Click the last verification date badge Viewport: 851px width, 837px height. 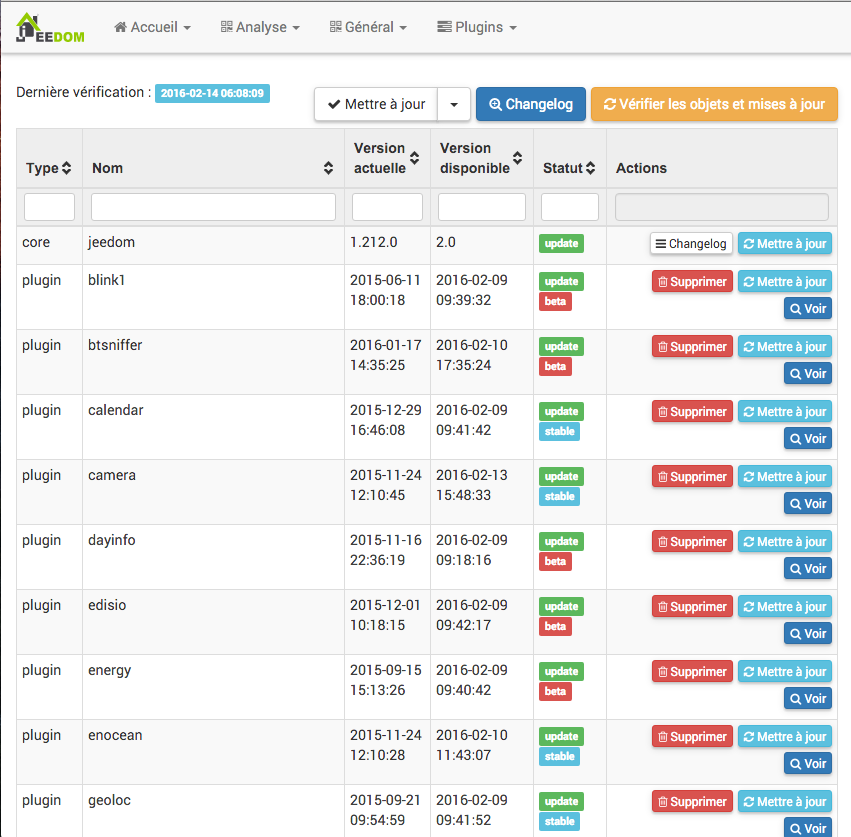tap(212, 93)
